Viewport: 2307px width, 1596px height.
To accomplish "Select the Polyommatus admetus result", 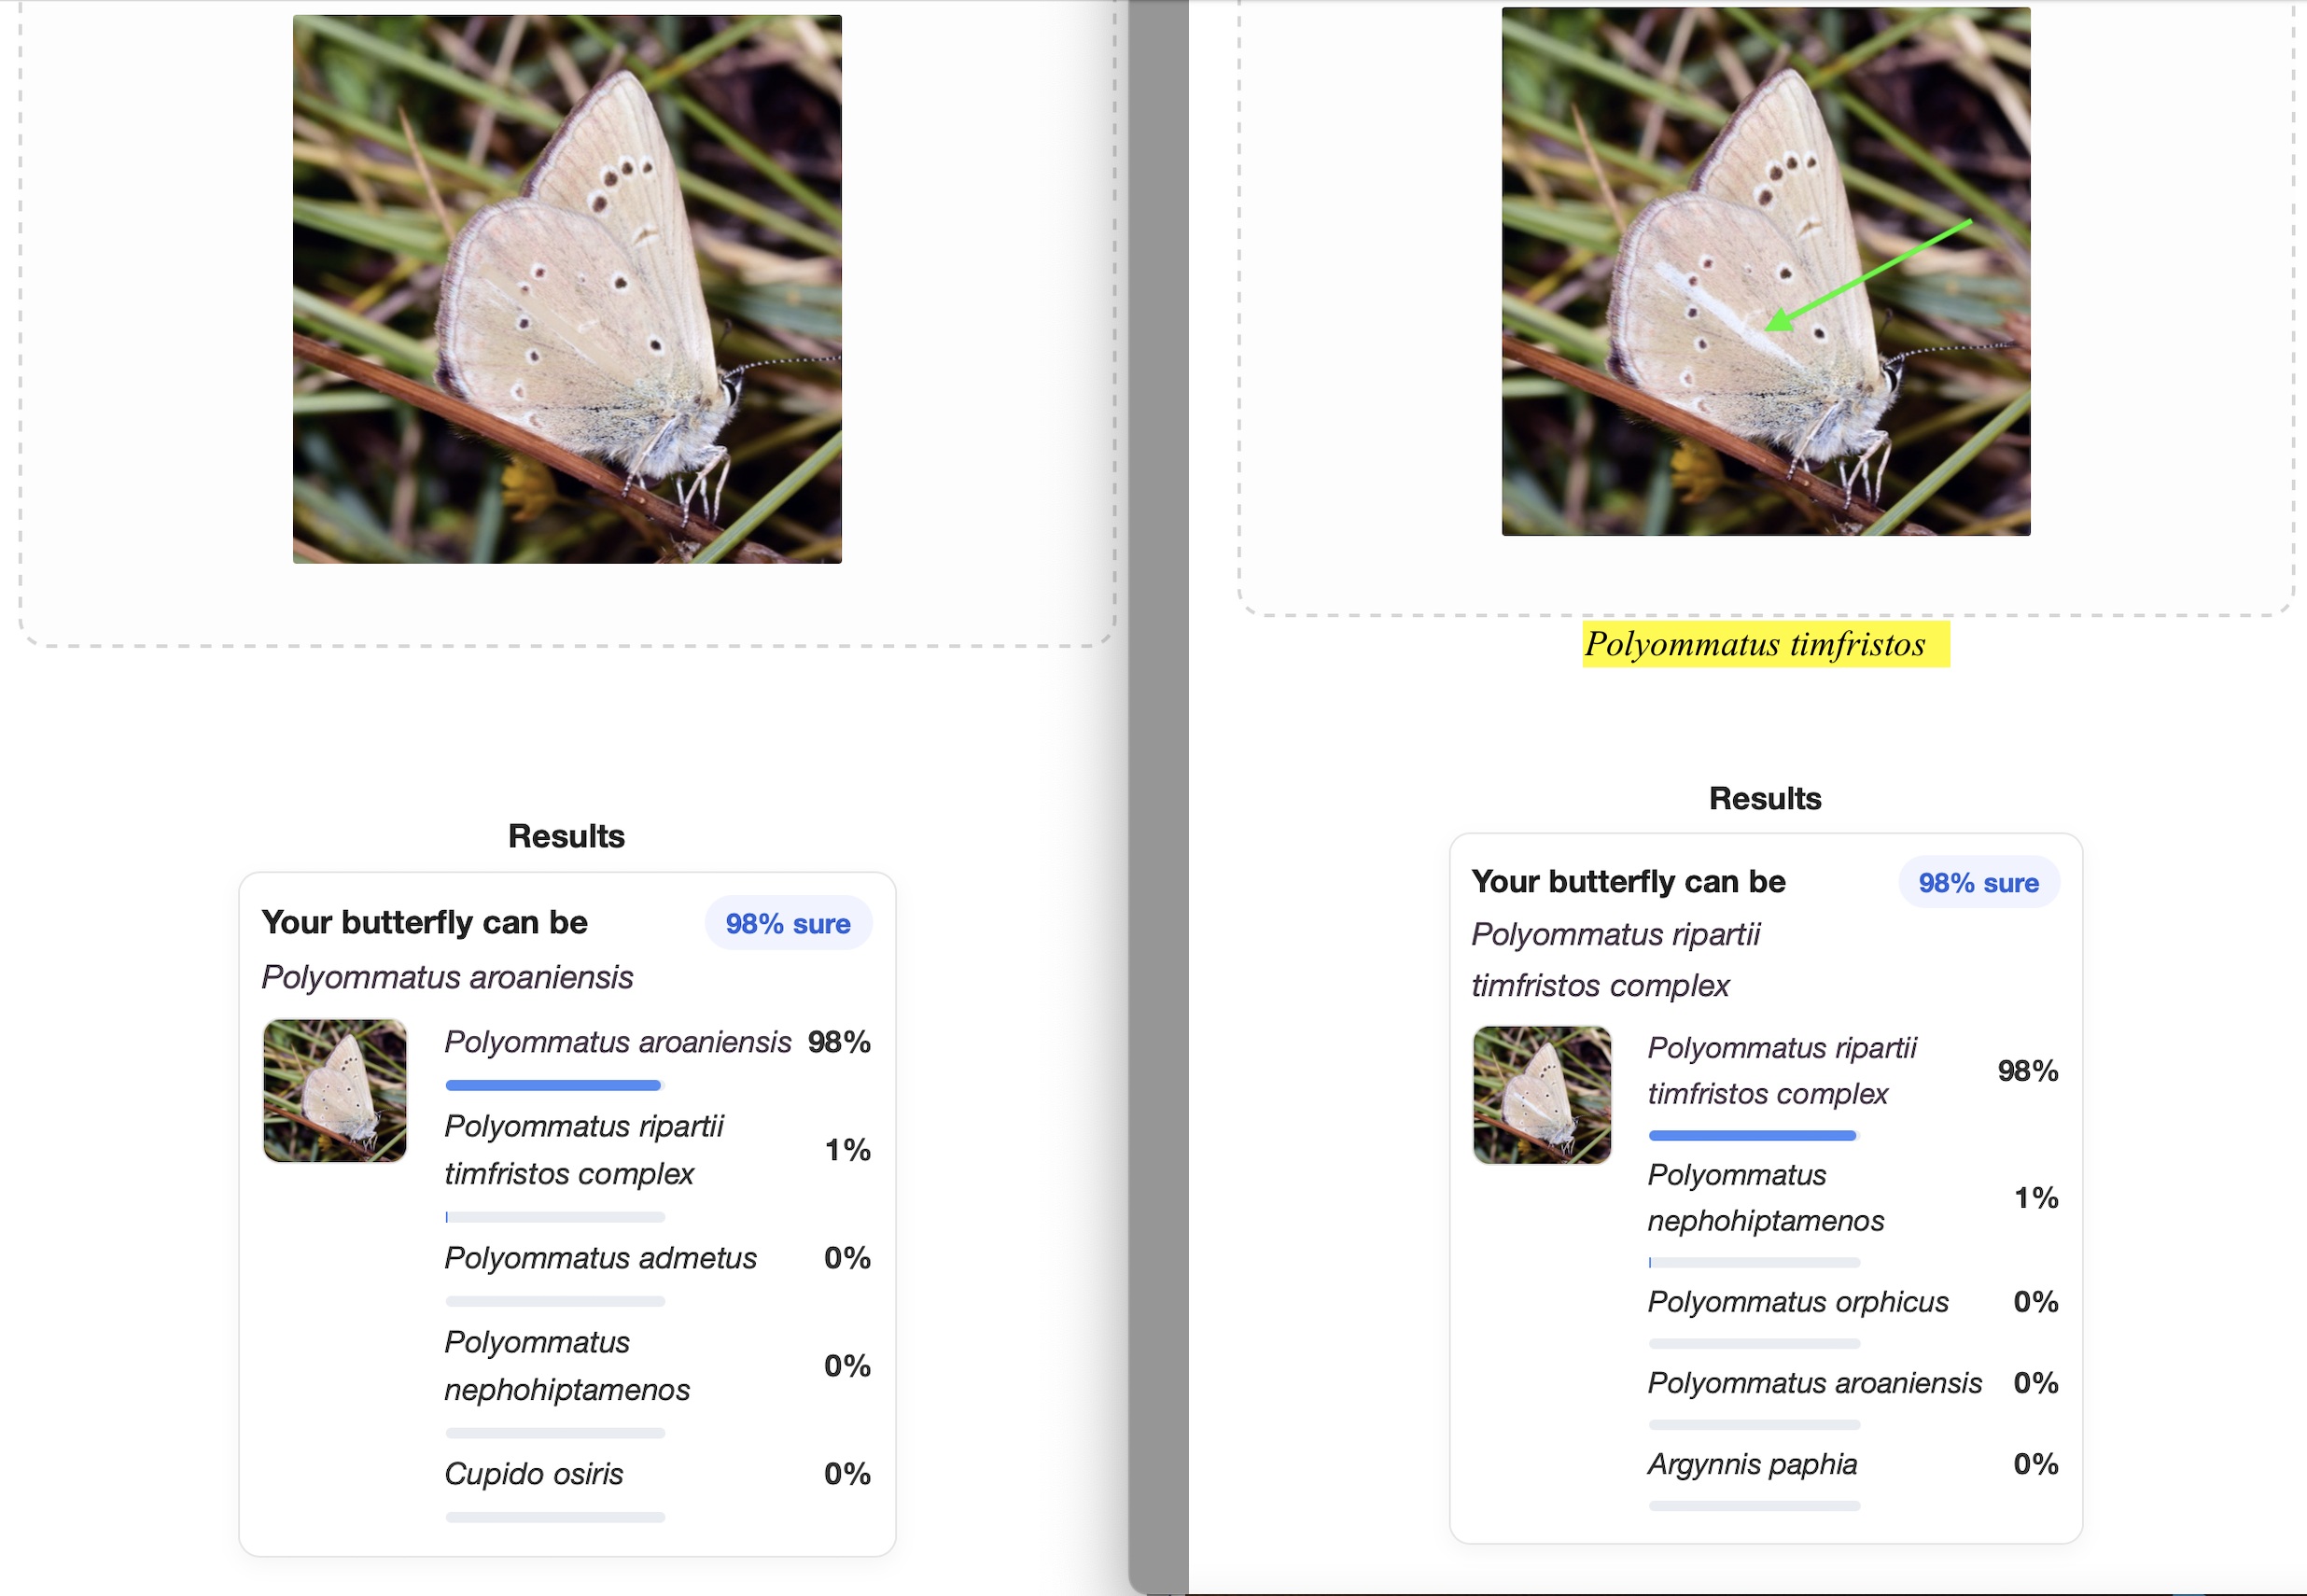I will (600, 1258).
